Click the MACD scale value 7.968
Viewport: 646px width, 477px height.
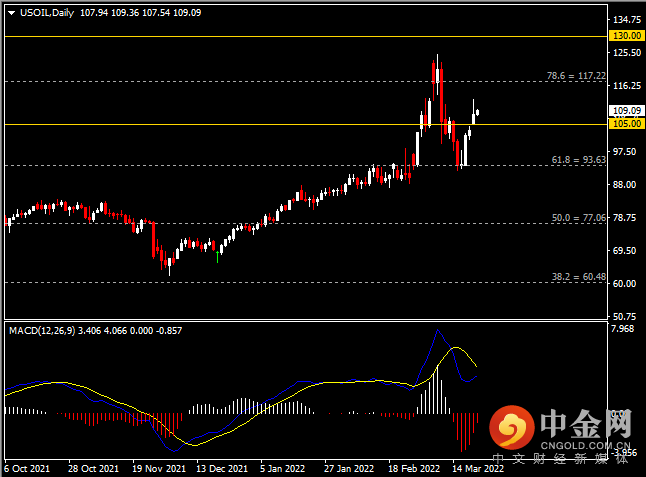[x=623, y=329]
